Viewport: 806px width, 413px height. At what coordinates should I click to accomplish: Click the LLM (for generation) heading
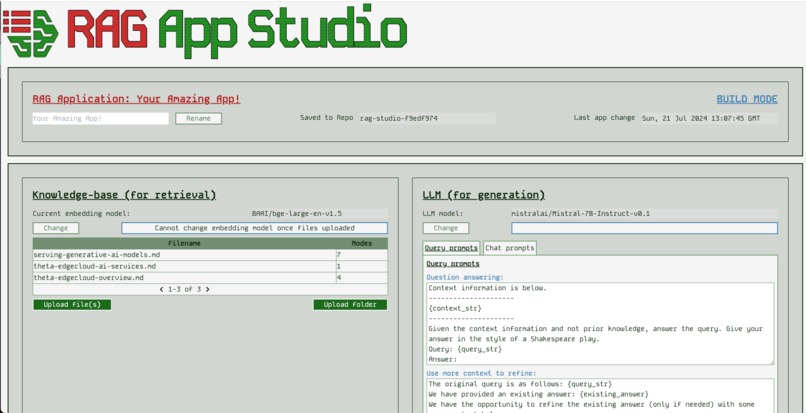point(484,195)
